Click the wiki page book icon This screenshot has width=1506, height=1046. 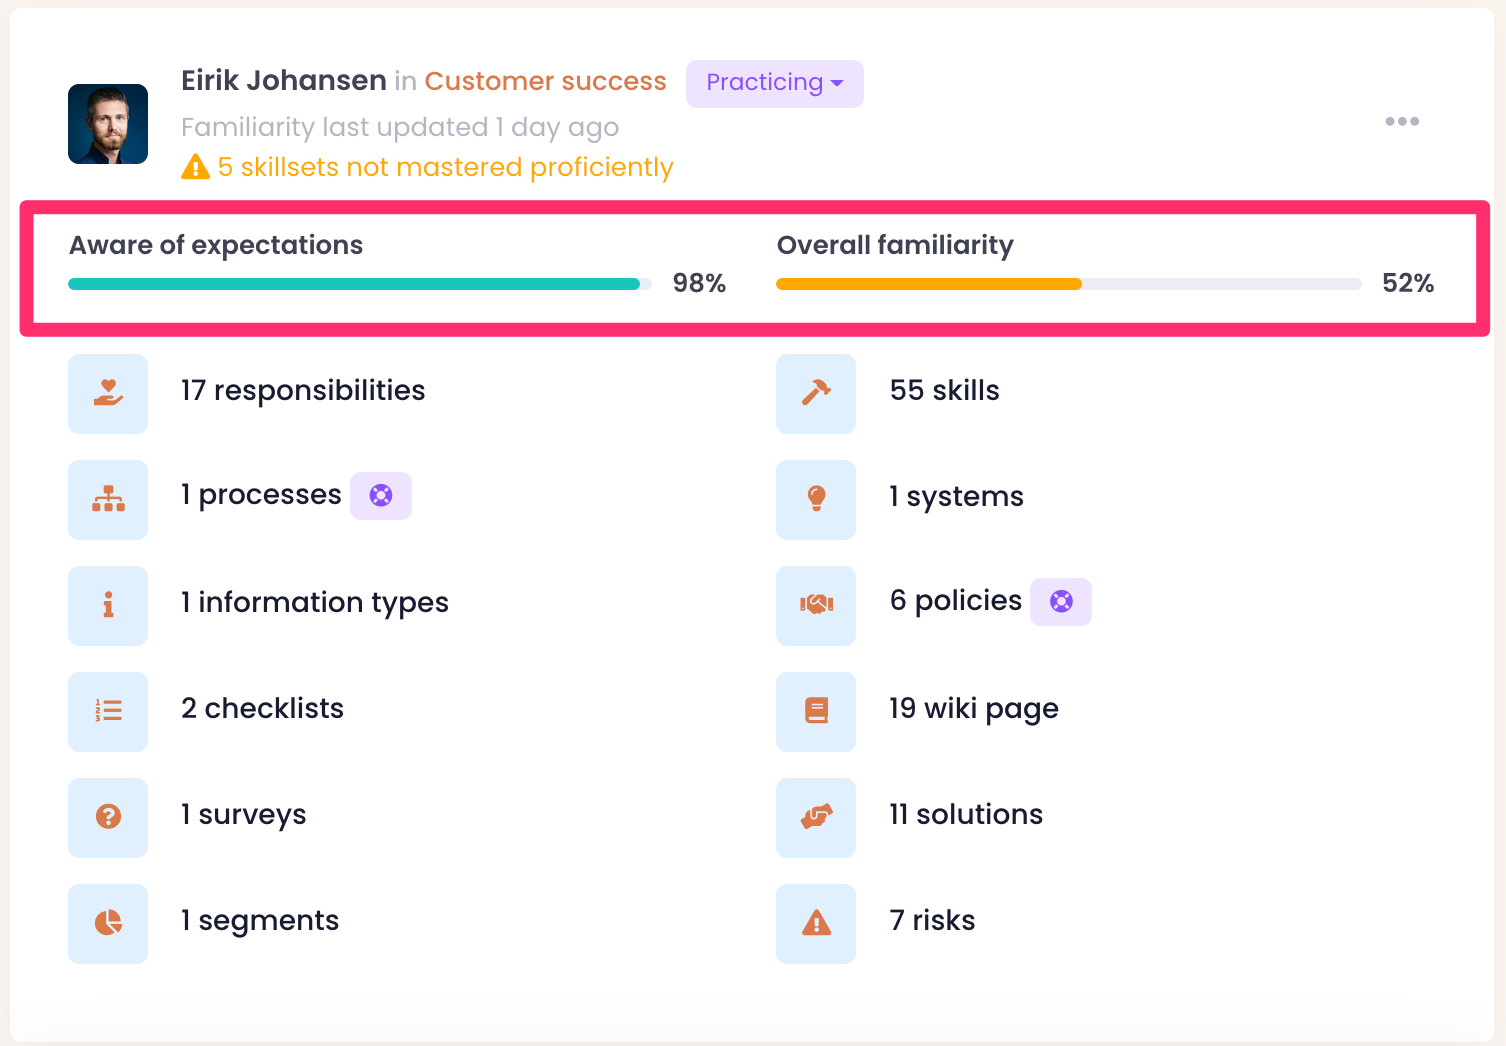point(816,711)
